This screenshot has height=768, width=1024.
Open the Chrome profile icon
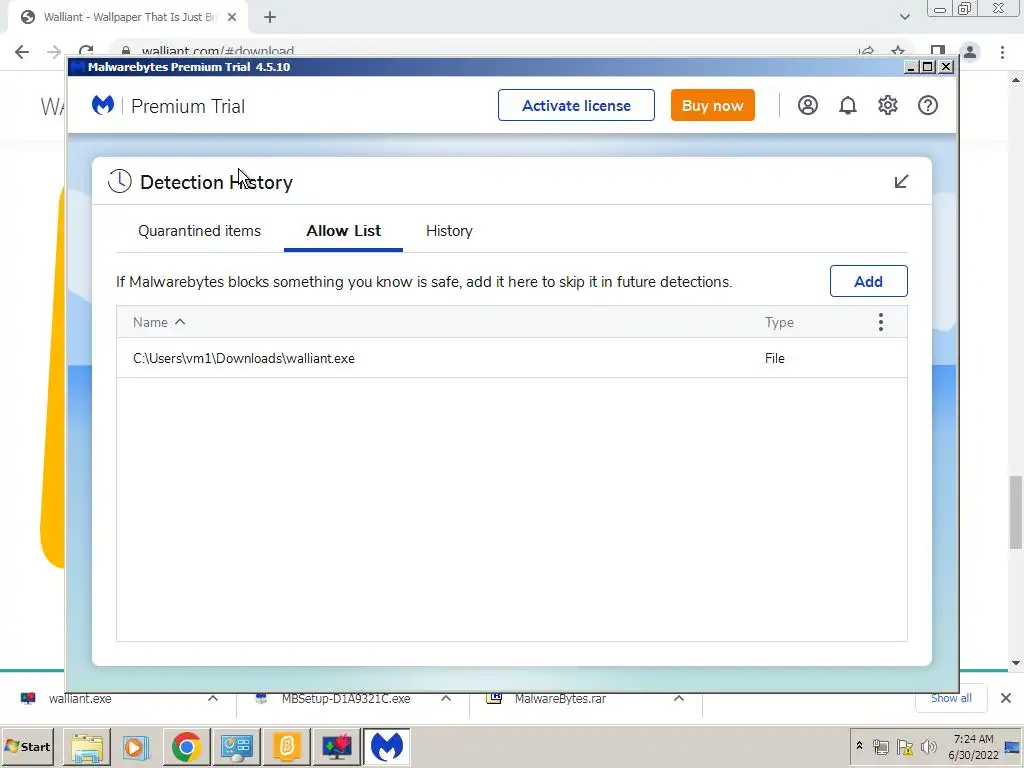970,52
